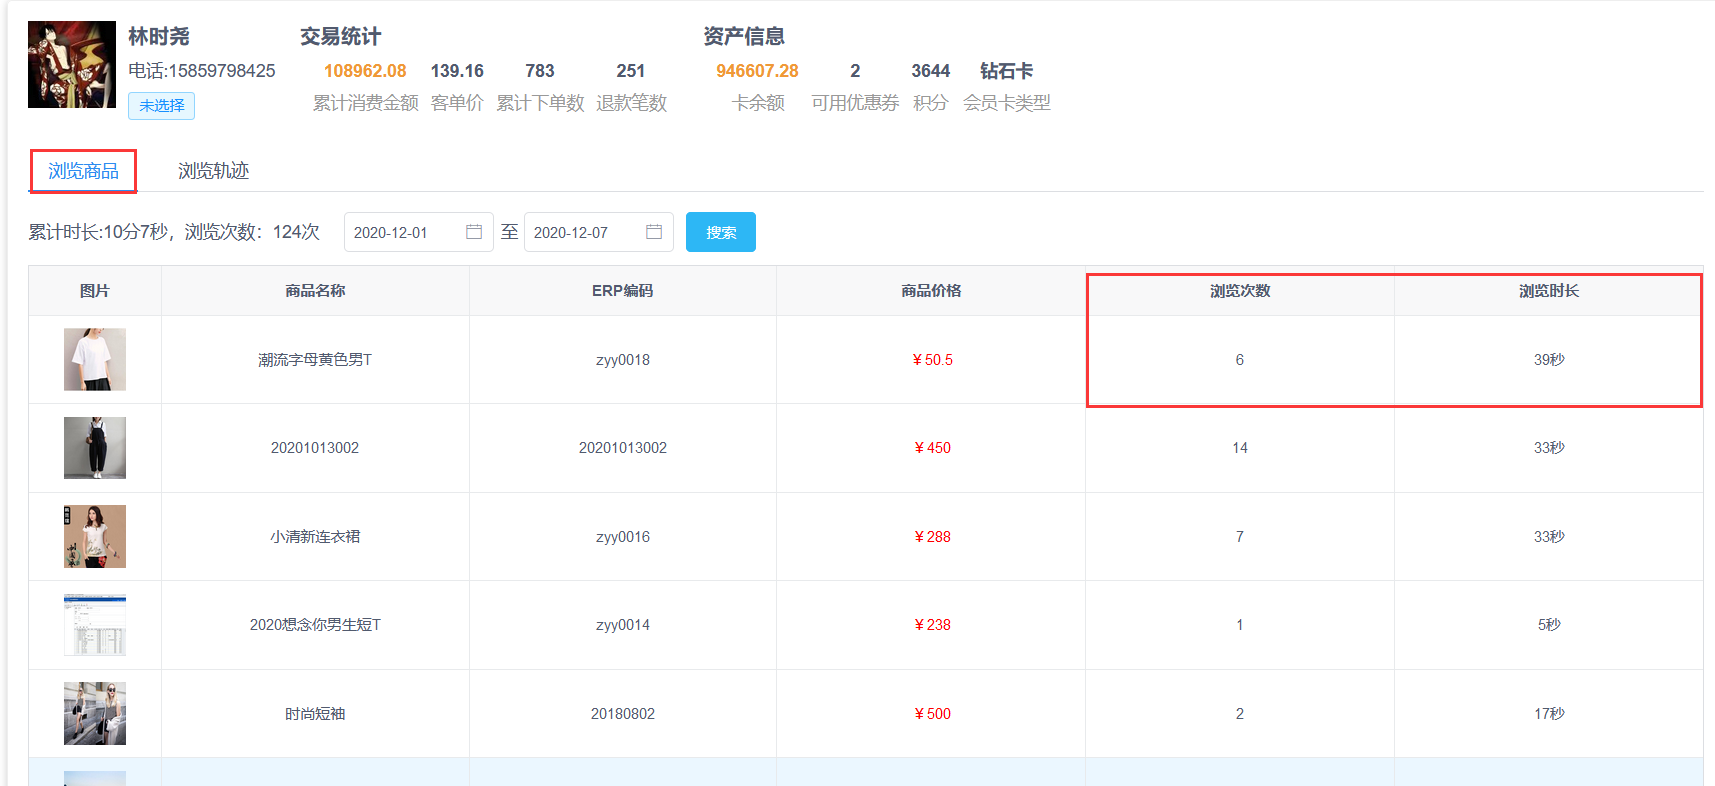The width and height of the screenshot is (1715, 786).
Task: Click browse duration 39秒
Action: coord(1549,360)
